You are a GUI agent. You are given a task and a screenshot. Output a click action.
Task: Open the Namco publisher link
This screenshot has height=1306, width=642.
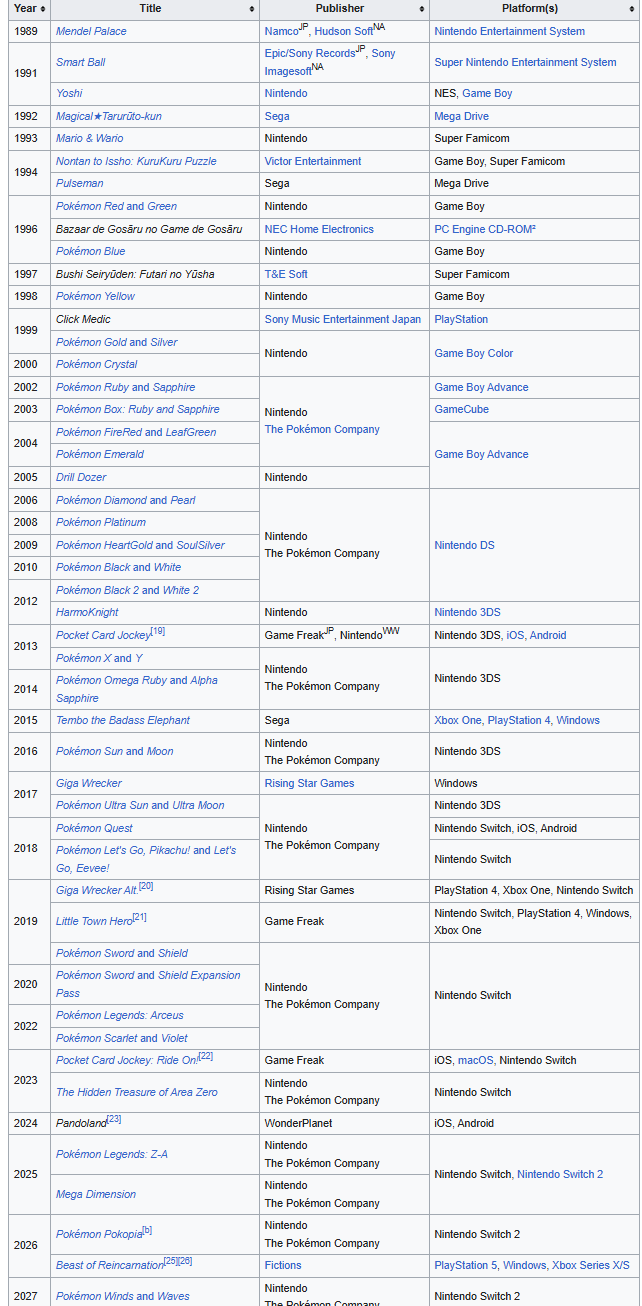(282, 32)
